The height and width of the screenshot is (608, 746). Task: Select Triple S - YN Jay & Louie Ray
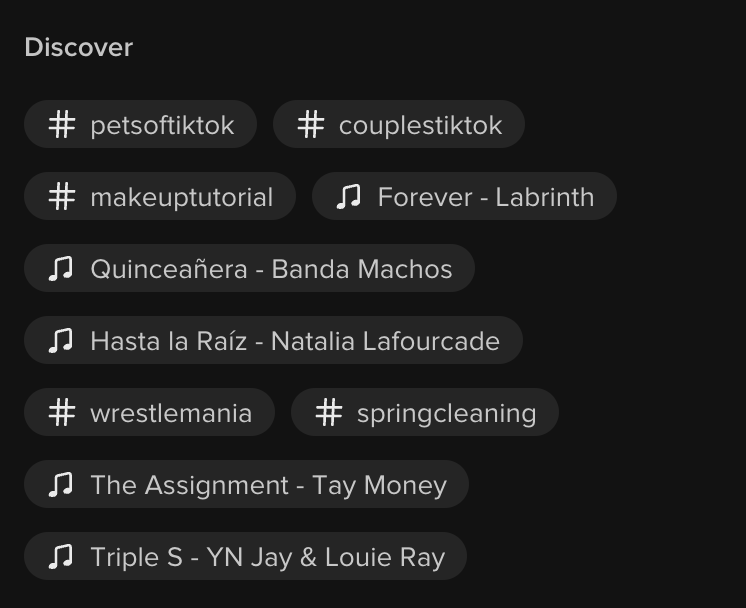click(x=267, y=557)
